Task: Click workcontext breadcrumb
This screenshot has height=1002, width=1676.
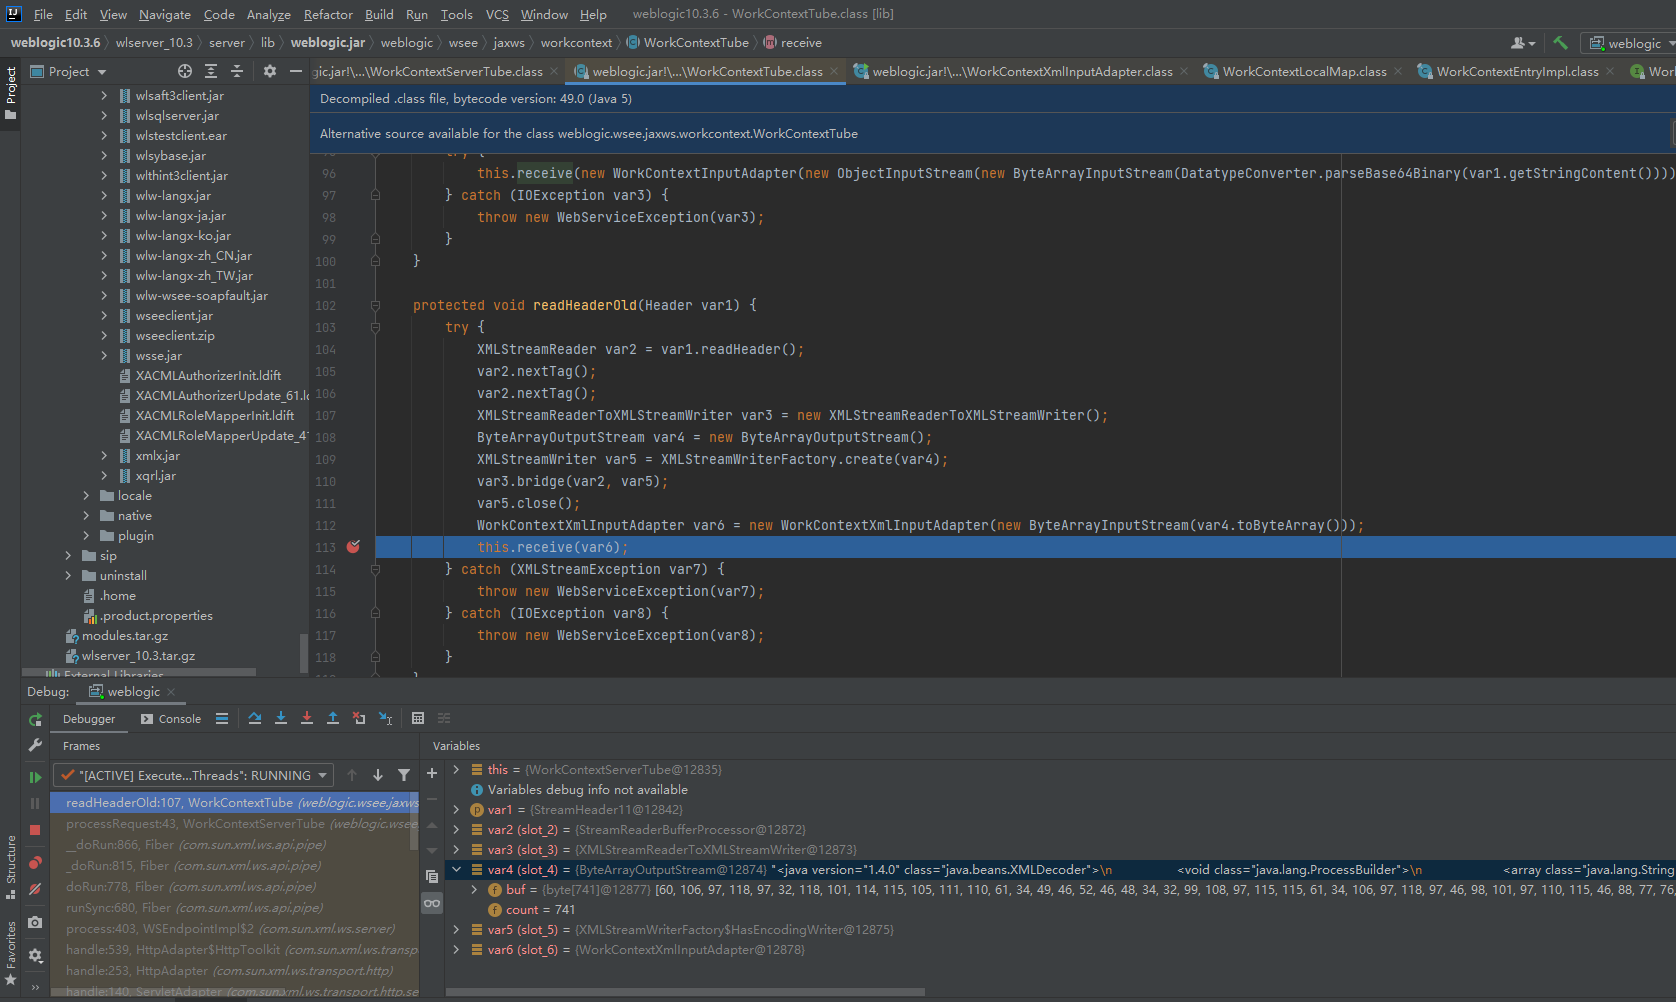Action: coord(576,43)
